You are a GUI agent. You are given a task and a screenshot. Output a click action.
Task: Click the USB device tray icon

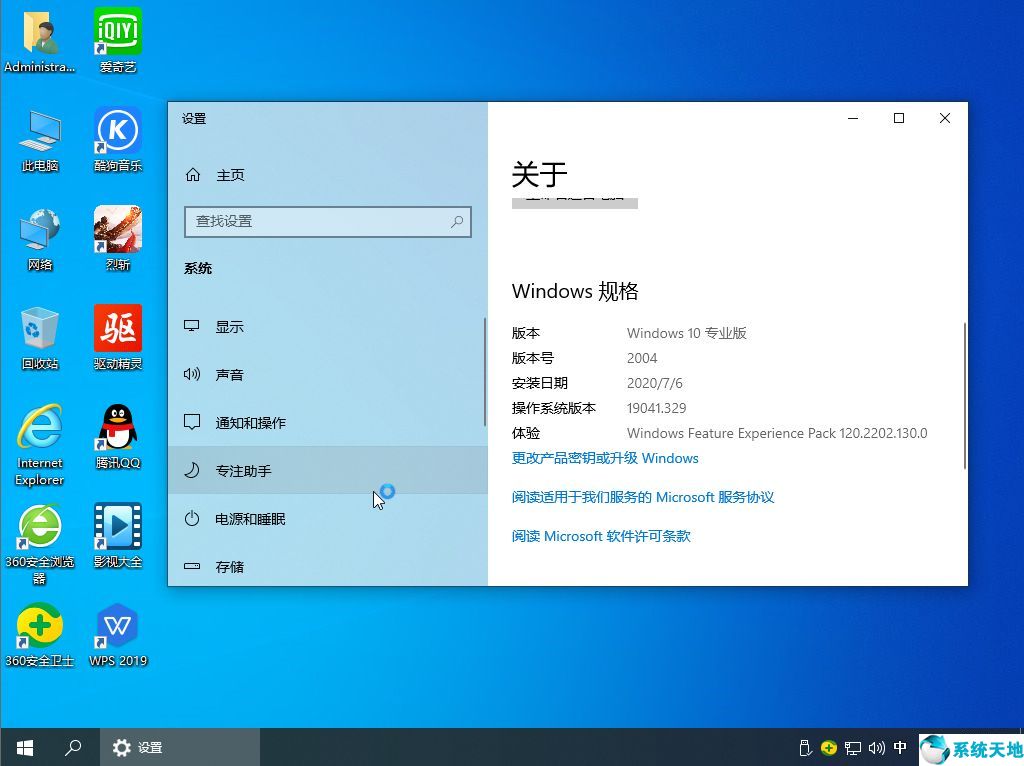[805, 748]
